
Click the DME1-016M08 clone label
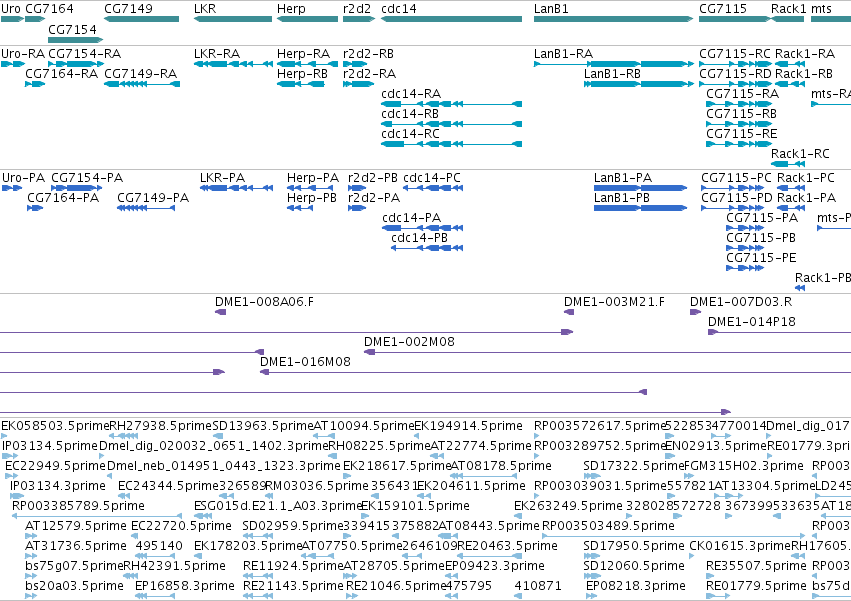point(305,362)
